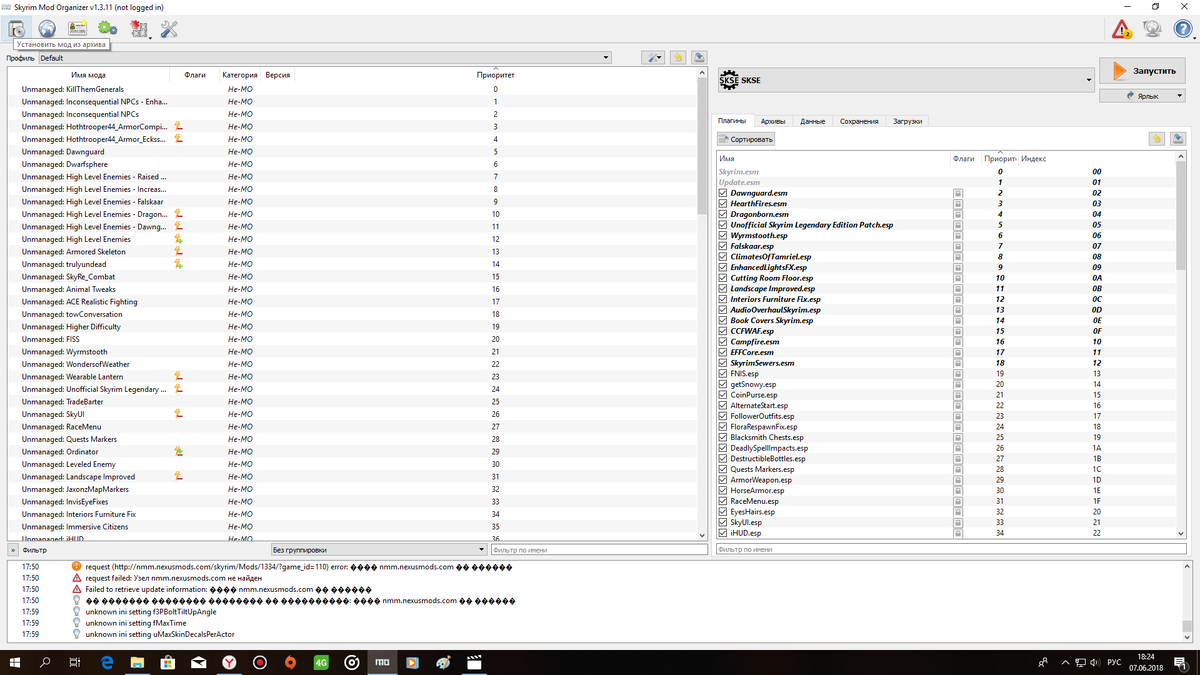Viewport: 1200px width, 675px height.
Task: Click the flag icon on trulyundead row
Action: pos(178,264)
